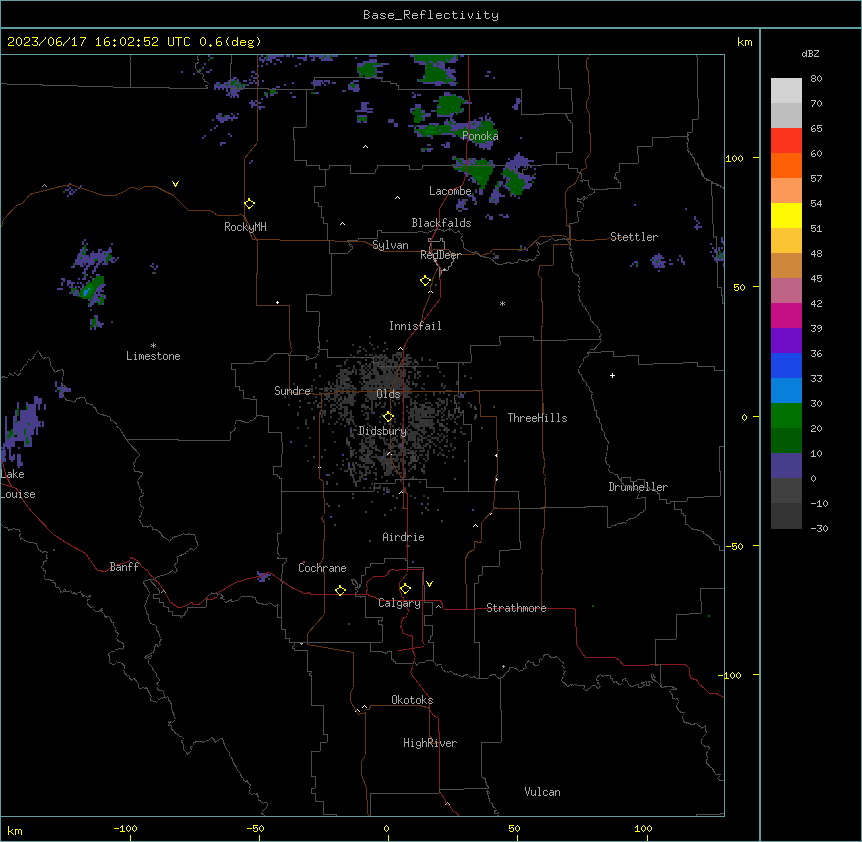
Task: Click the Banff label on the map
Action: (x=124, y=567)
